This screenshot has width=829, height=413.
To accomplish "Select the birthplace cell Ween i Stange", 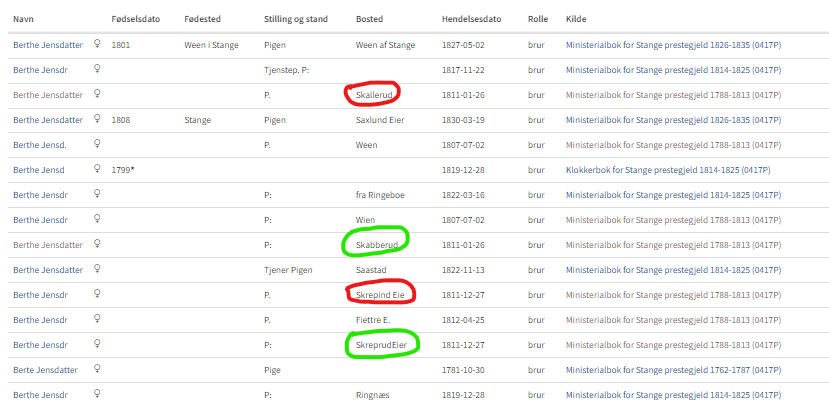I will [211, 45].
